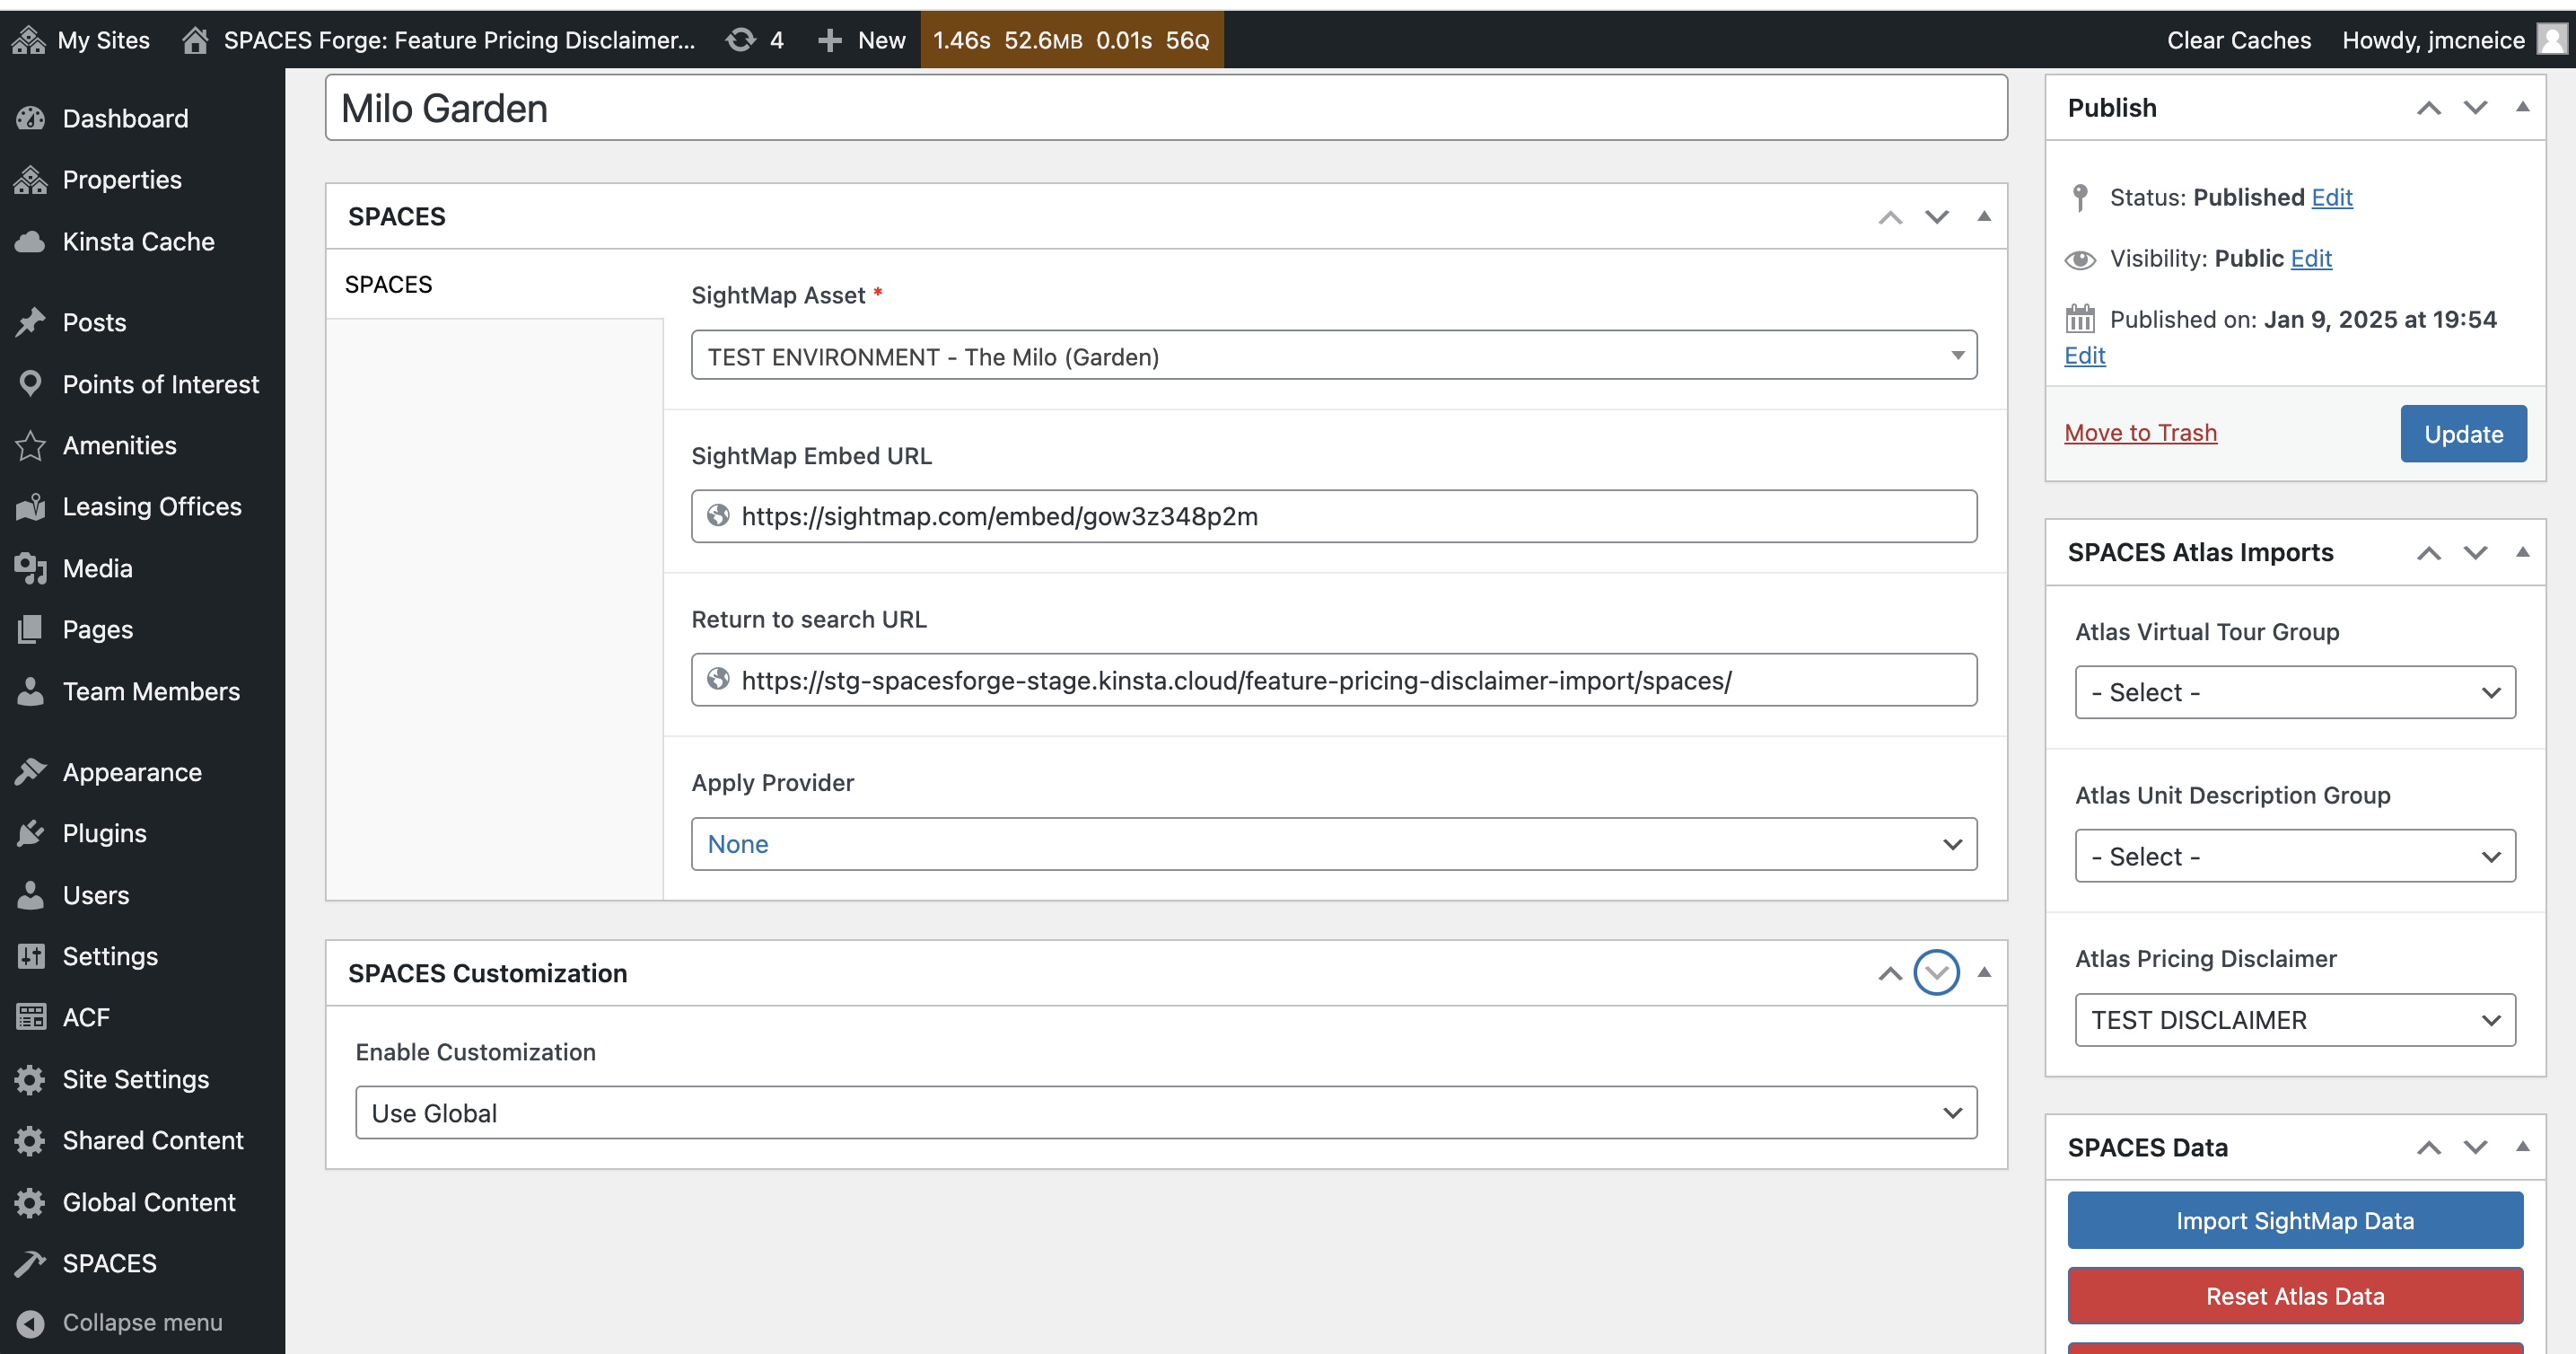Open the Apply Provider dropdown
The height and width of the screenshot is (1354, 2576).
(1333, 844)
